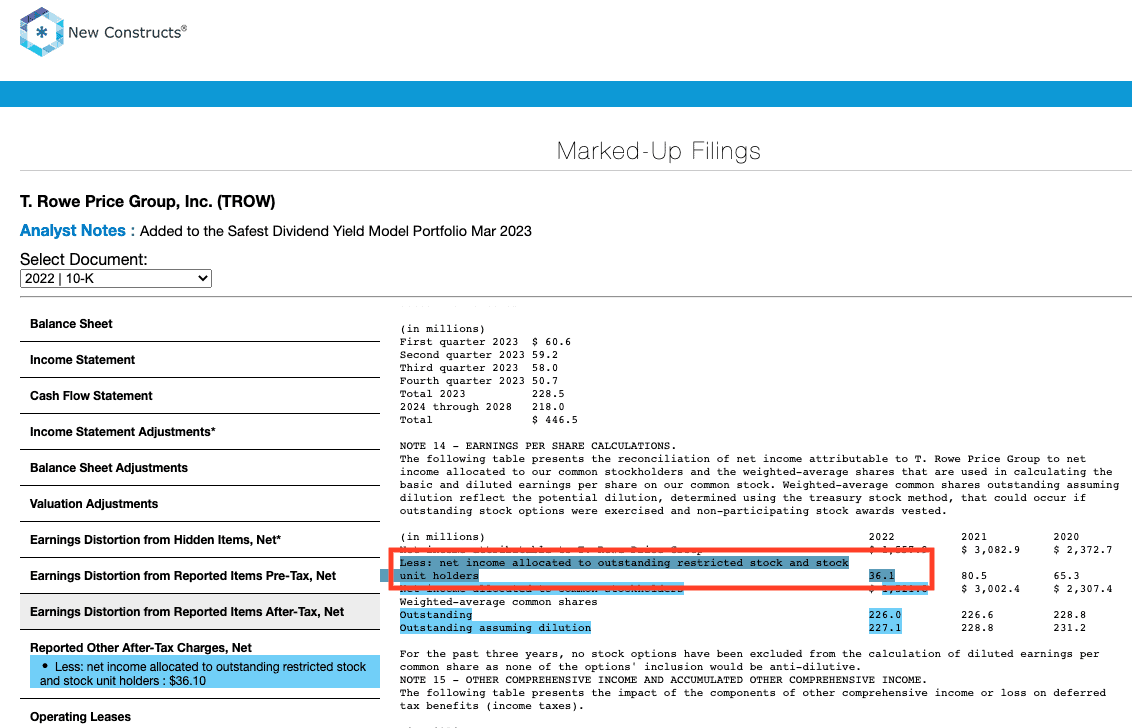1132x728 pixels.
Task: Click the 'T. Rowe Price Group, Inc. (TROW)' title
Action: coord(147,202)
